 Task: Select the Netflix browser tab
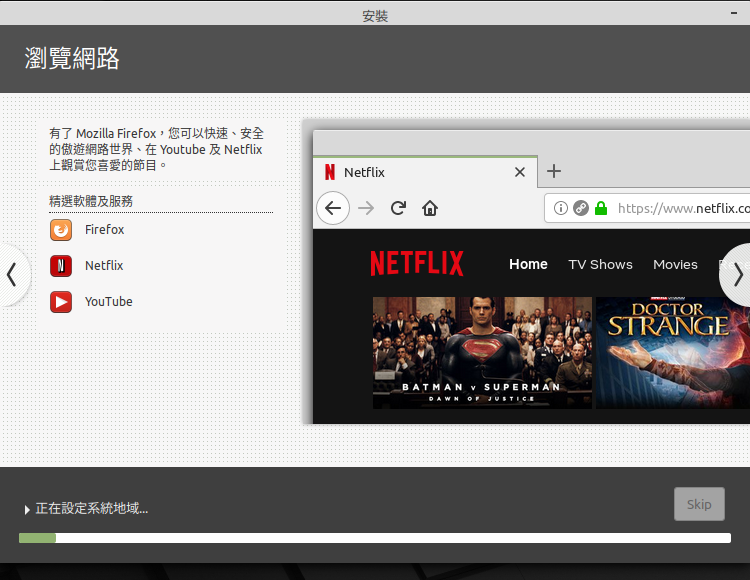coord(425,172)
